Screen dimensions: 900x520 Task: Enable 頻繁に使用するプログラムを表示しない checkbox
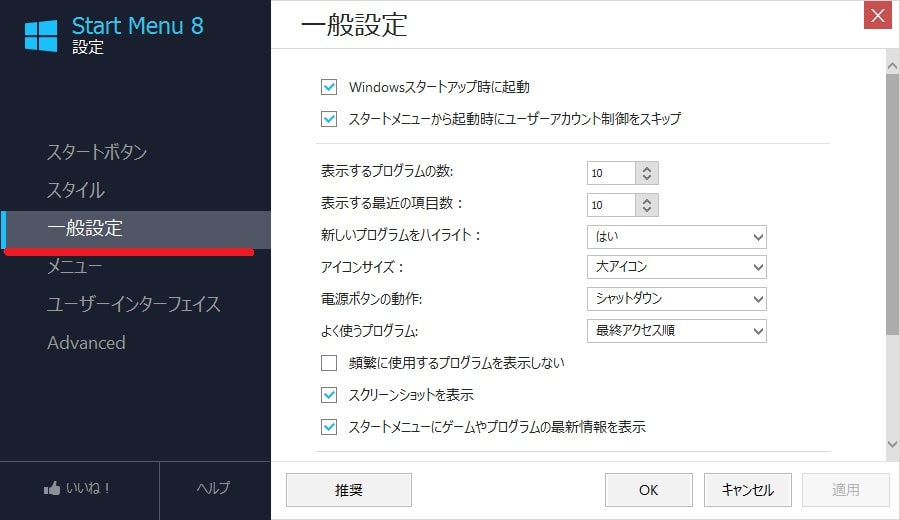[329, 363]
